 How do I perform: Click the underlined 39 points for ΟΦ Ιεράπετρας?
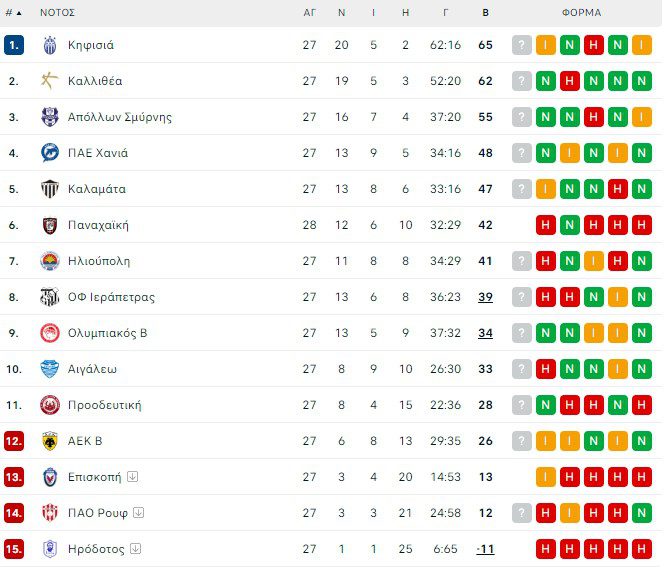(x=485, y=297)
